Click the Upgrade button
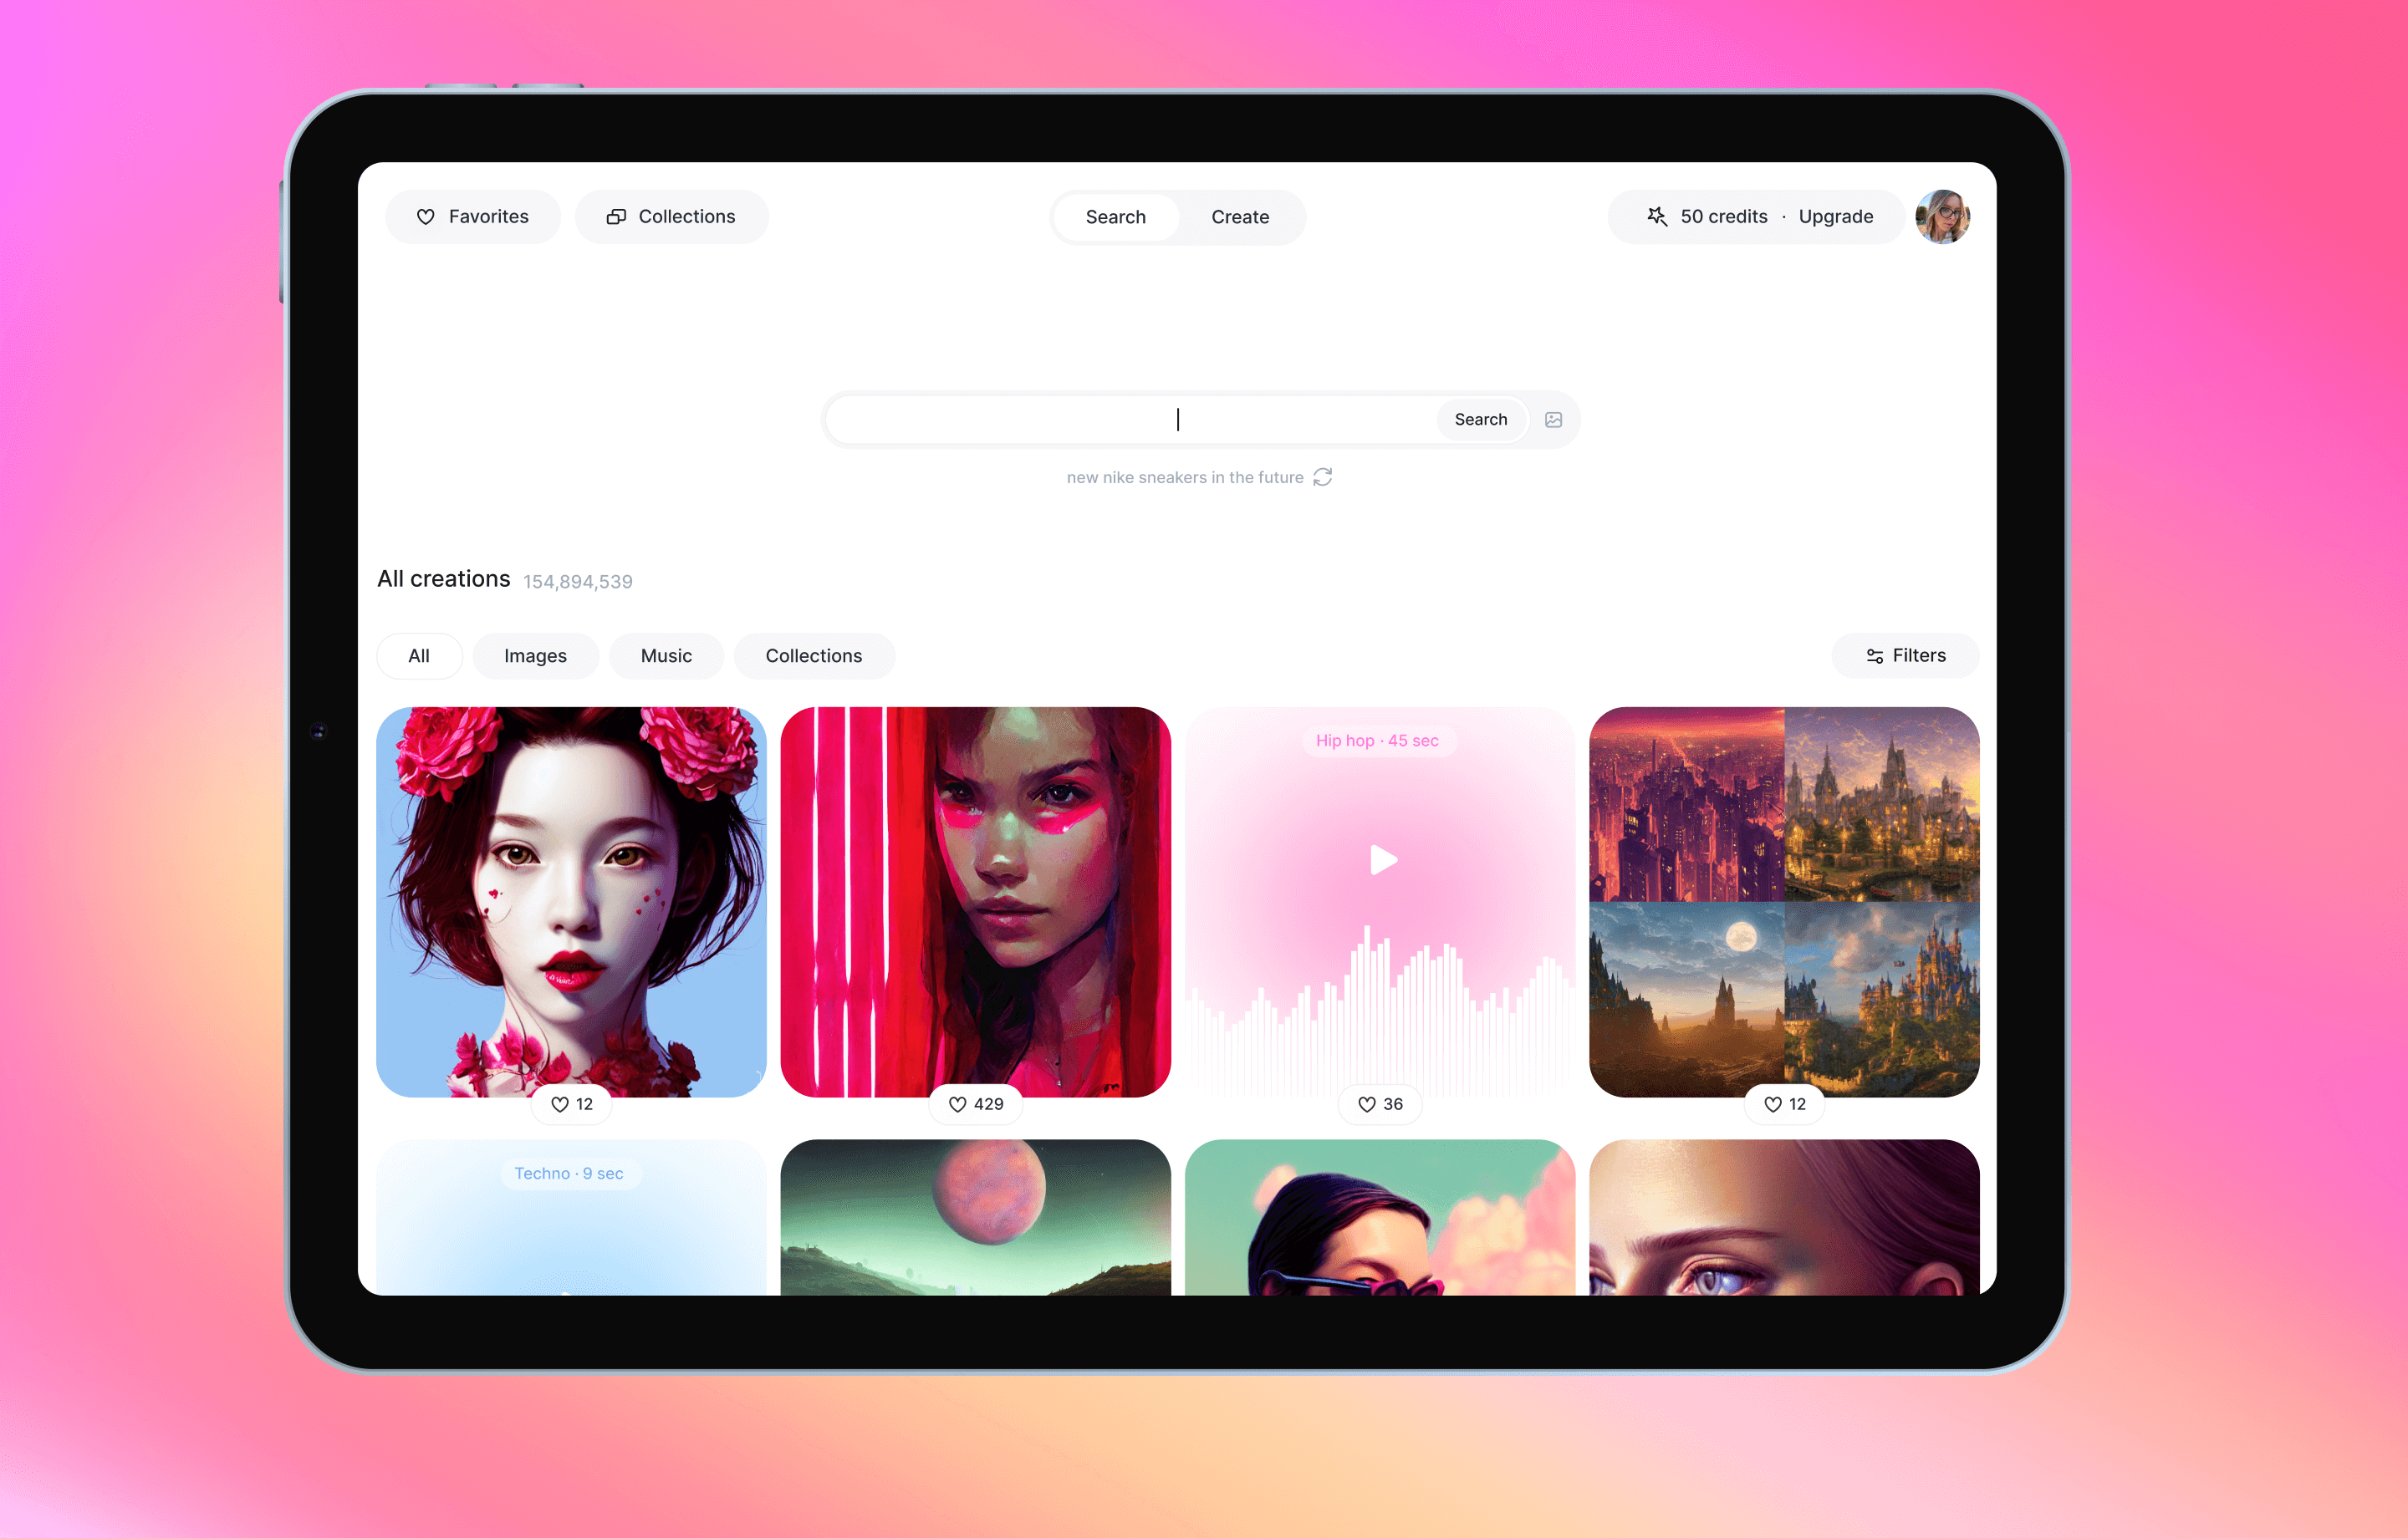Image resolution: width=2408 pixels, height=1538 pixels. click(x=1836, y=216)
